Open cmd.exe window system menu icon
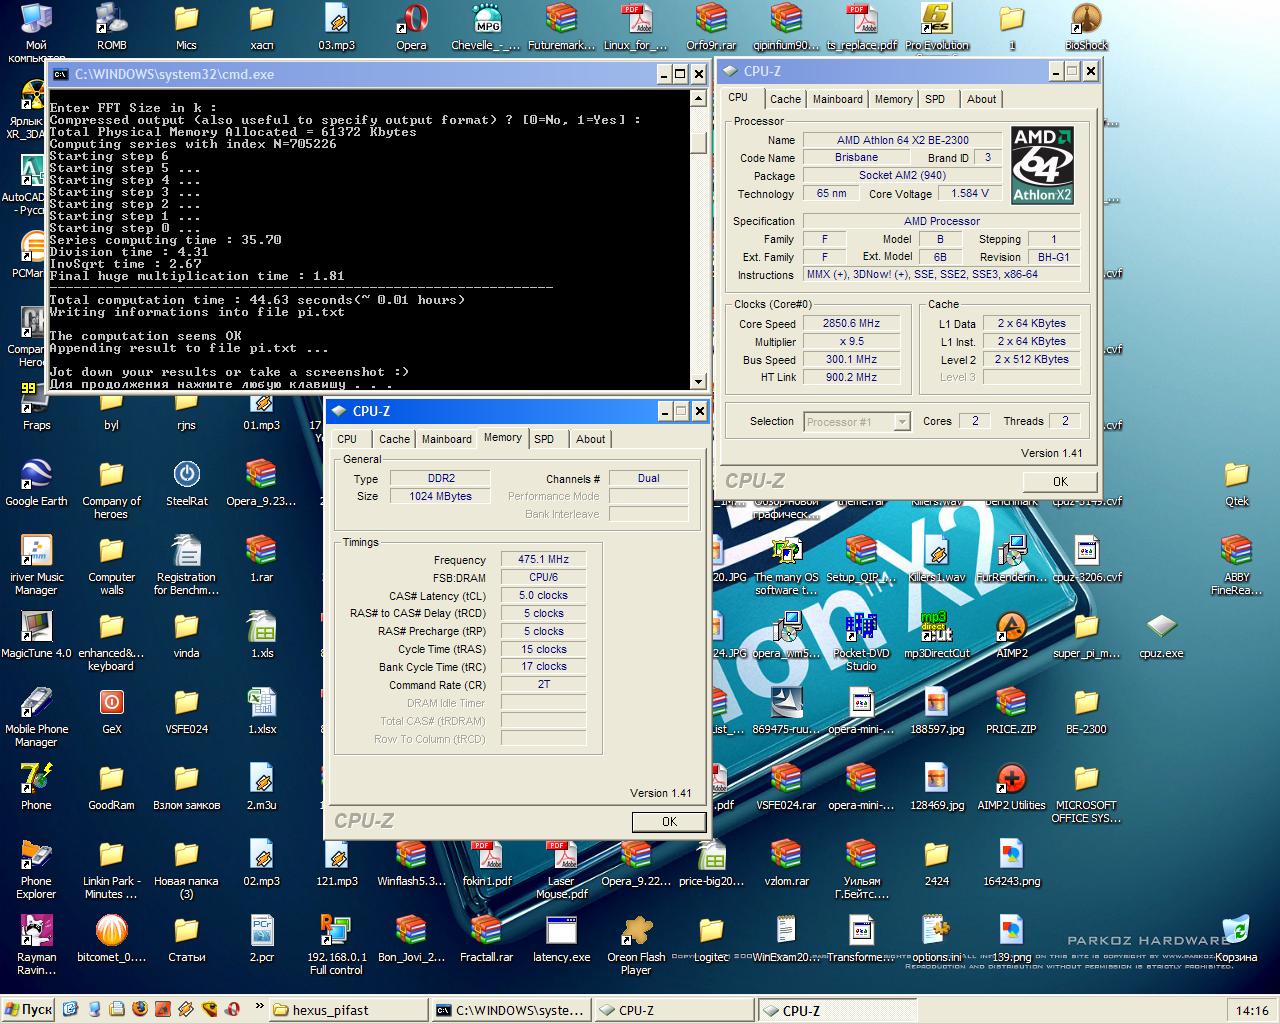The height and width of the screenshot is (1024, 1280). click(x=61, y=74)
